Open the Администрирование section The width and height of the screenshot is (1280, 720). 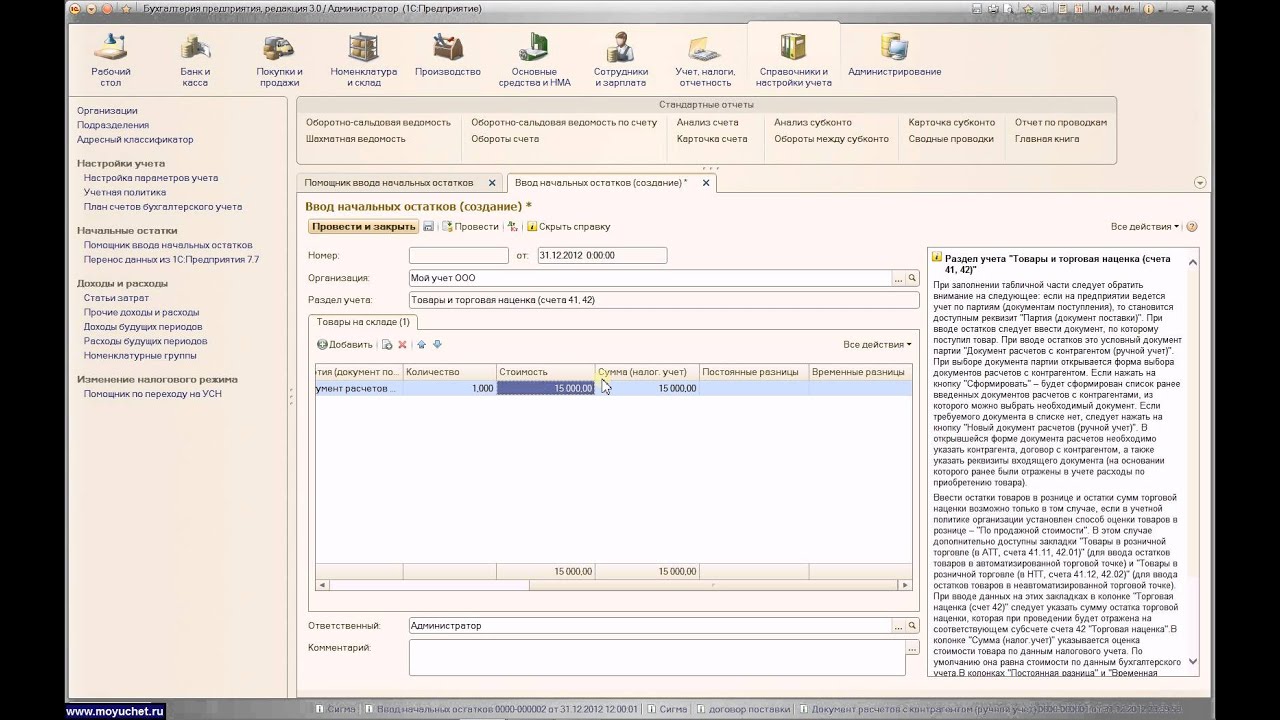pos(894,55)
